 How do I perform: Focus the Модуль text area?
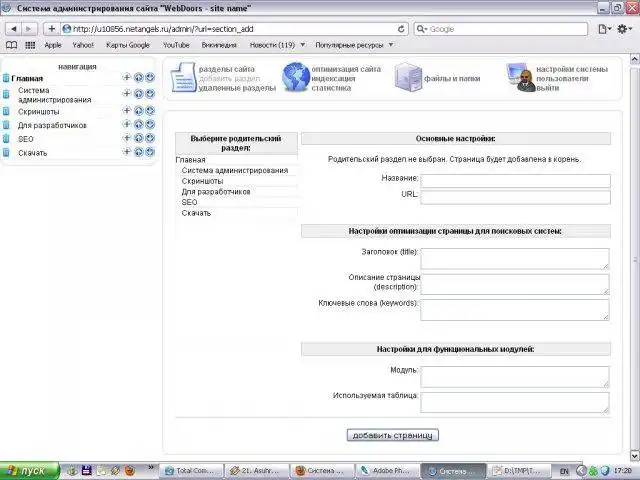click(515, 377)
